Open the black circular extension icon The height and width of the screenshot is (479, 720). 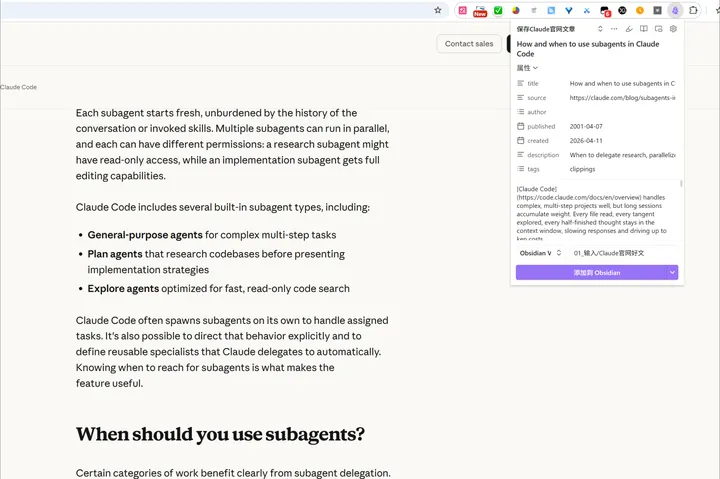coord(622,10)
